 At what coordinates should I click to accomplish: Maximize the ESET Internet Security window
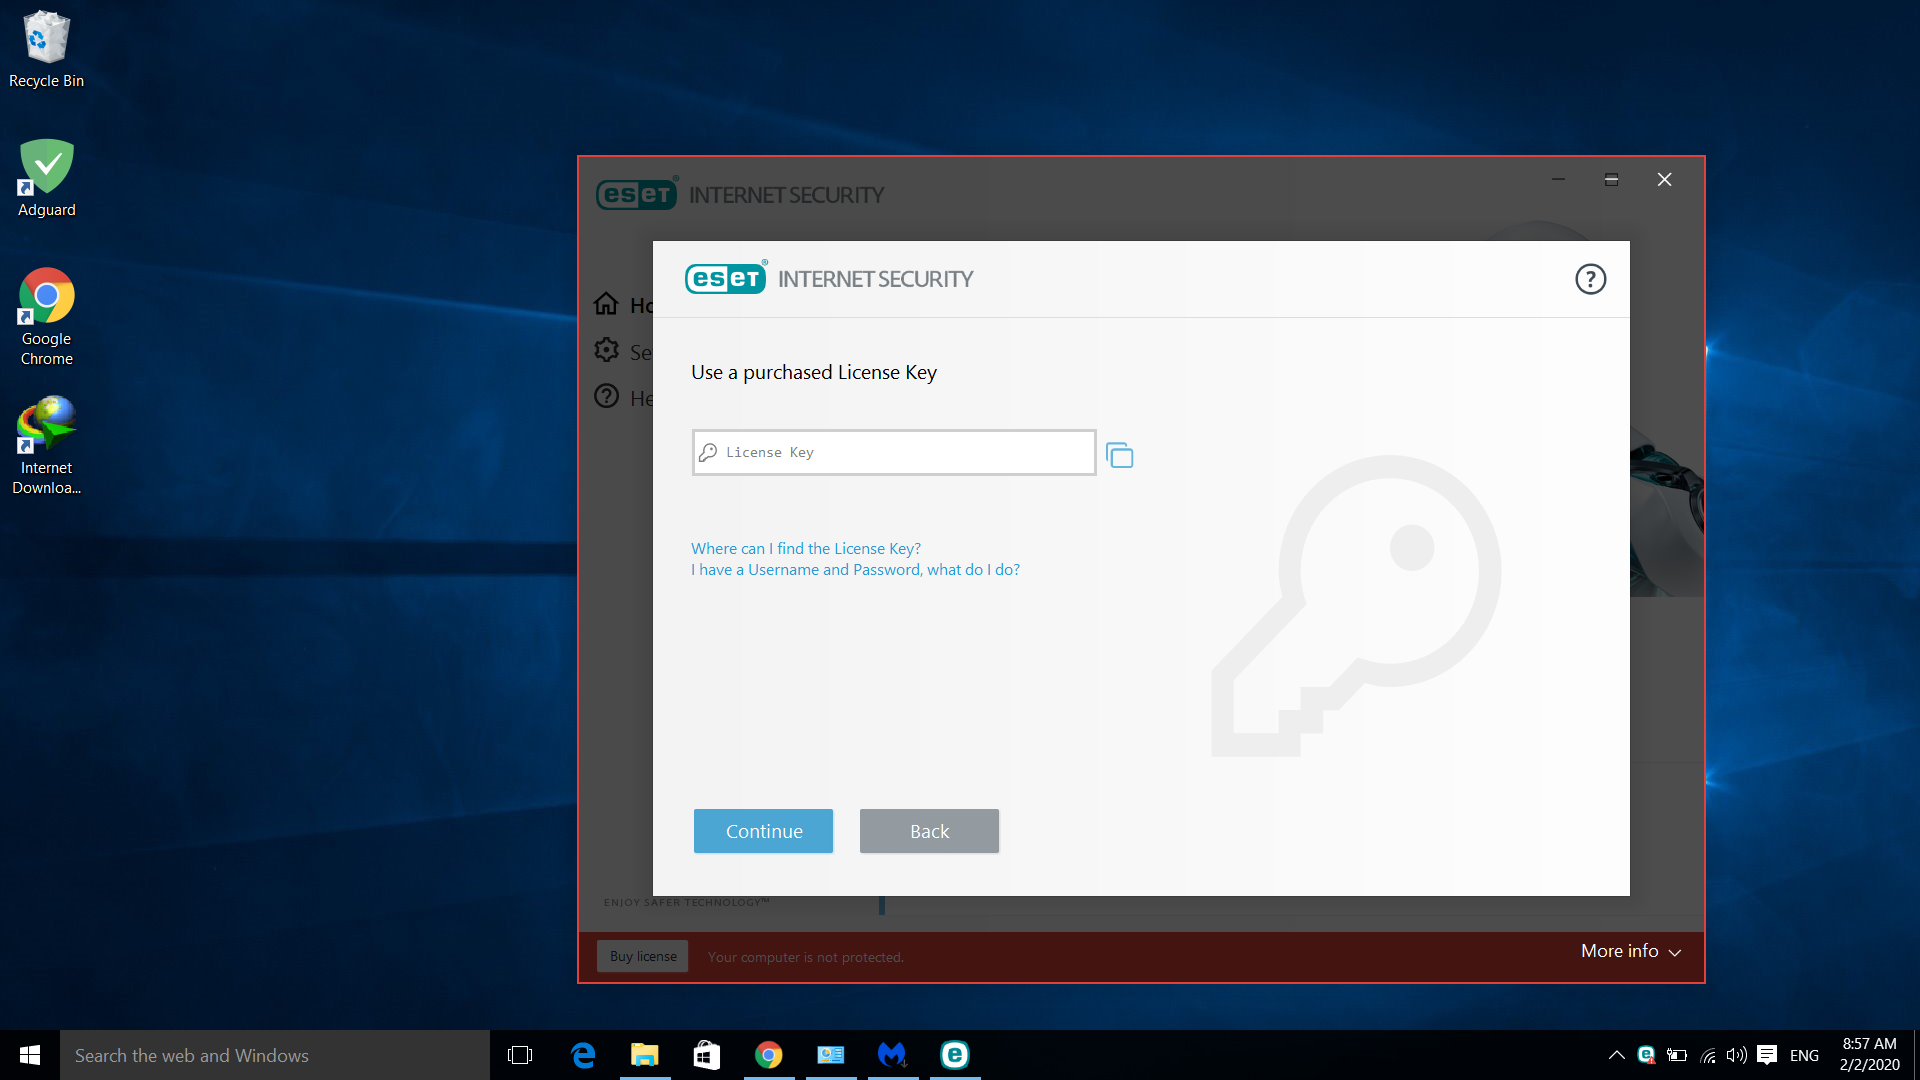pyautogui.click(x=1611, y=179)
